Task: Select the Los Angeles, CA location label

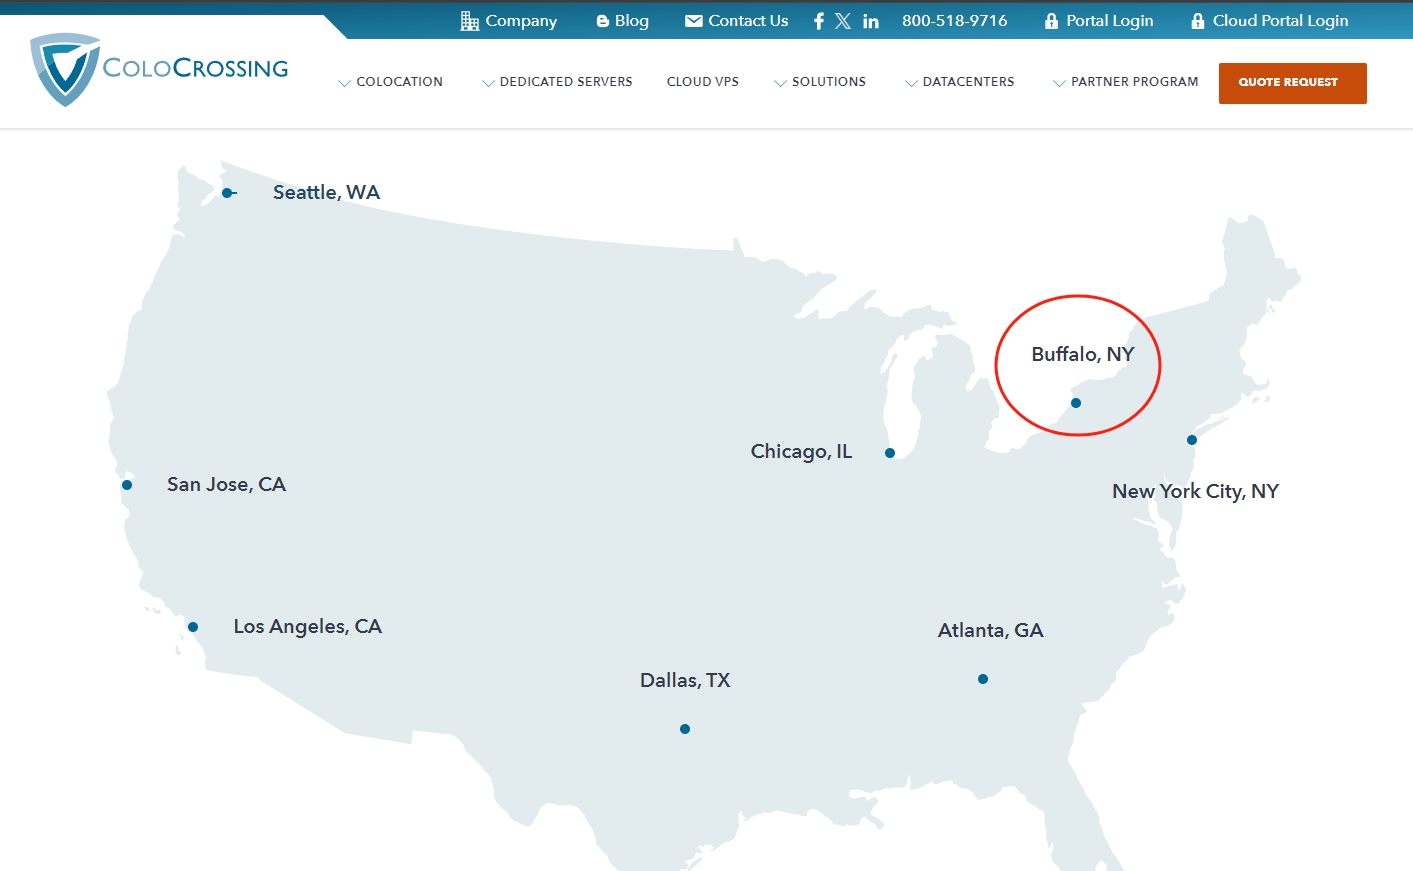Action: pyautogui.click(x=308, y=626)
